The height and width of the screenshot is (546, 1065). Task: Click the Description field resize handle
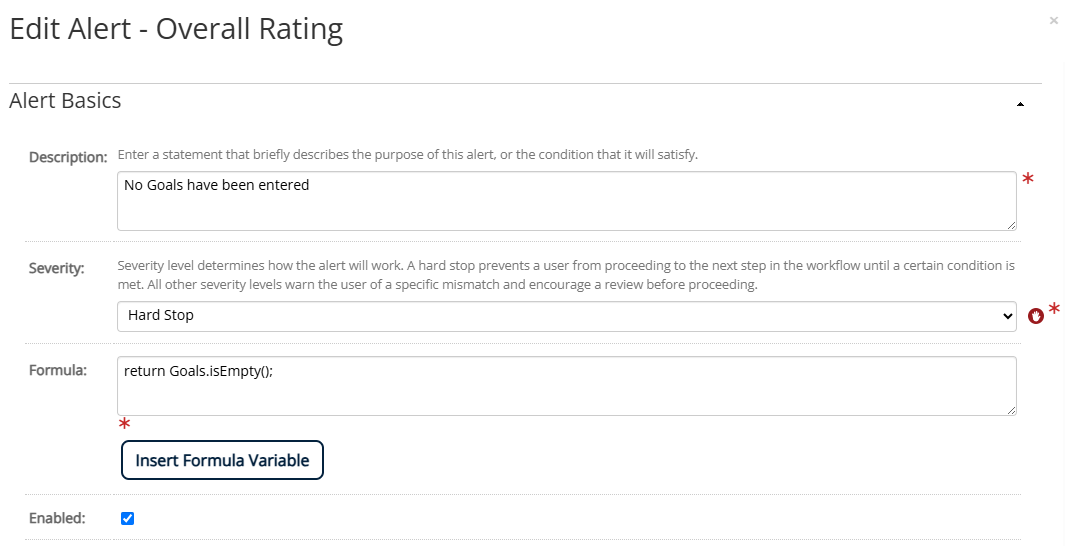(x=1011, y=225)
